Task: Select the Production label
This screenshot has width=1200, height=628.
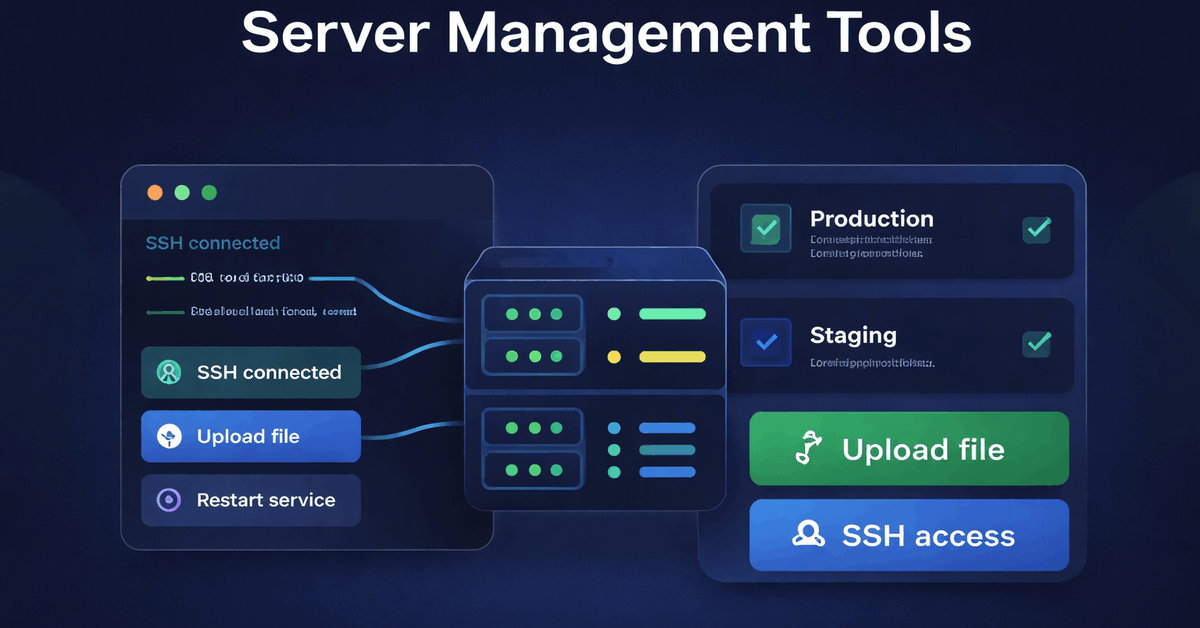Action: pos(872,219)
